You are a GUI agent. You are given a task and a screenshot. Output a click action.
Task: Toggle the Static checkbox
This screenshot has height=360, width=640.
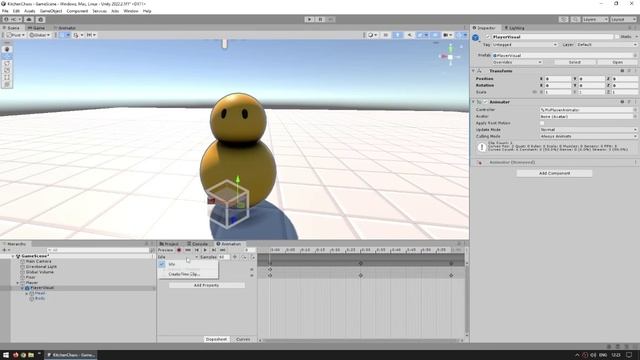[x=617, y=37]
